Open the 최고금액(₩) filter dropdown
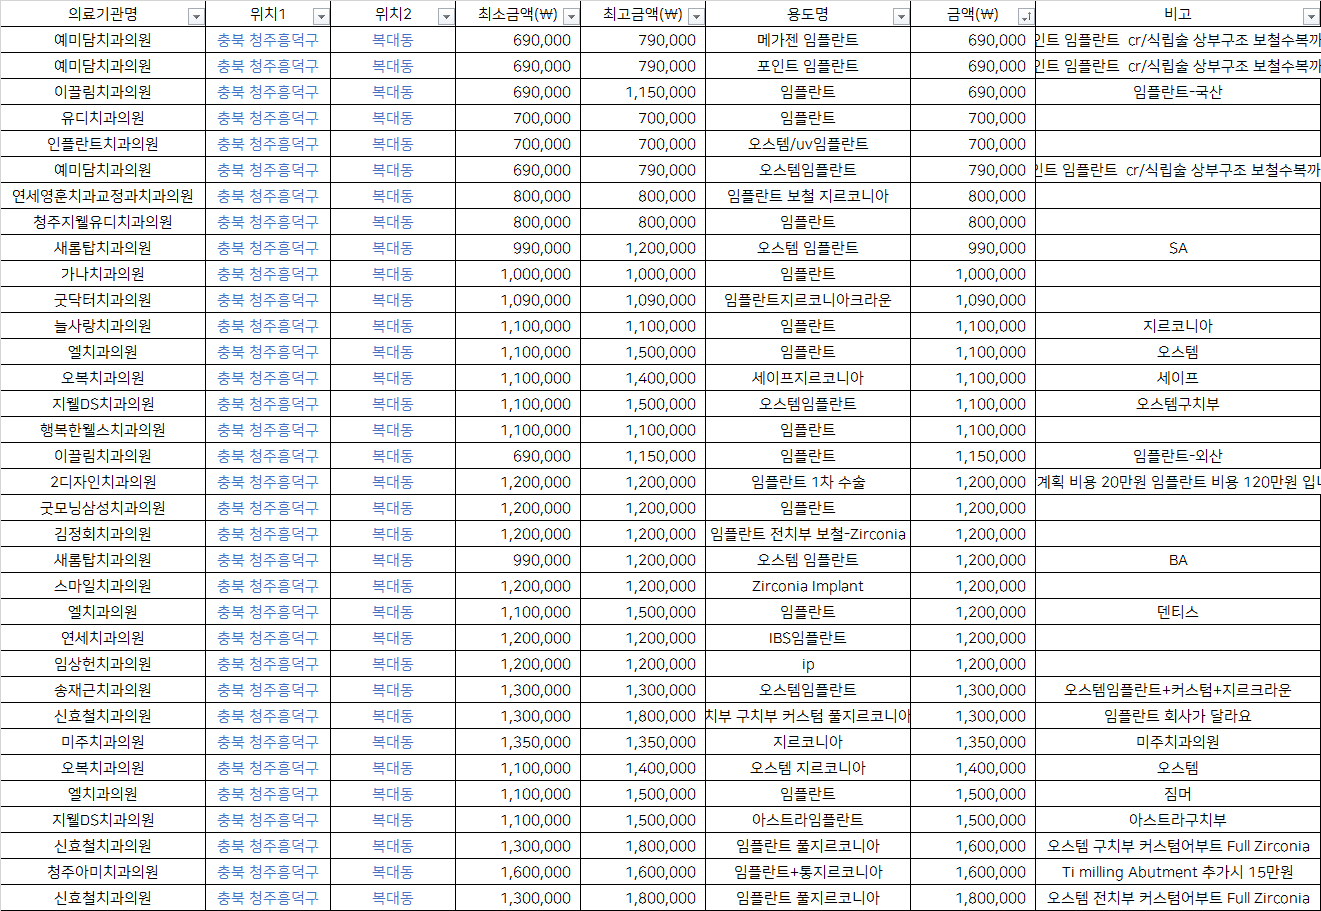The width and height of the screenshot is (1321, 911). coord(695,16)
